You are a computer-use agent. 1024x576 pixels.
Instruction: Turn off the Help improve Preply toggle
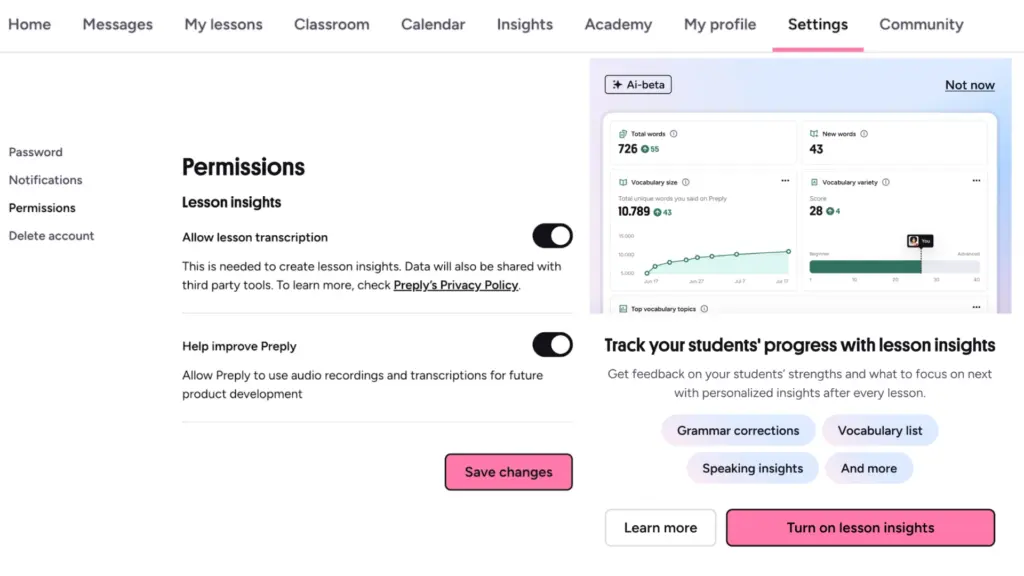click(x=552, y=345)
